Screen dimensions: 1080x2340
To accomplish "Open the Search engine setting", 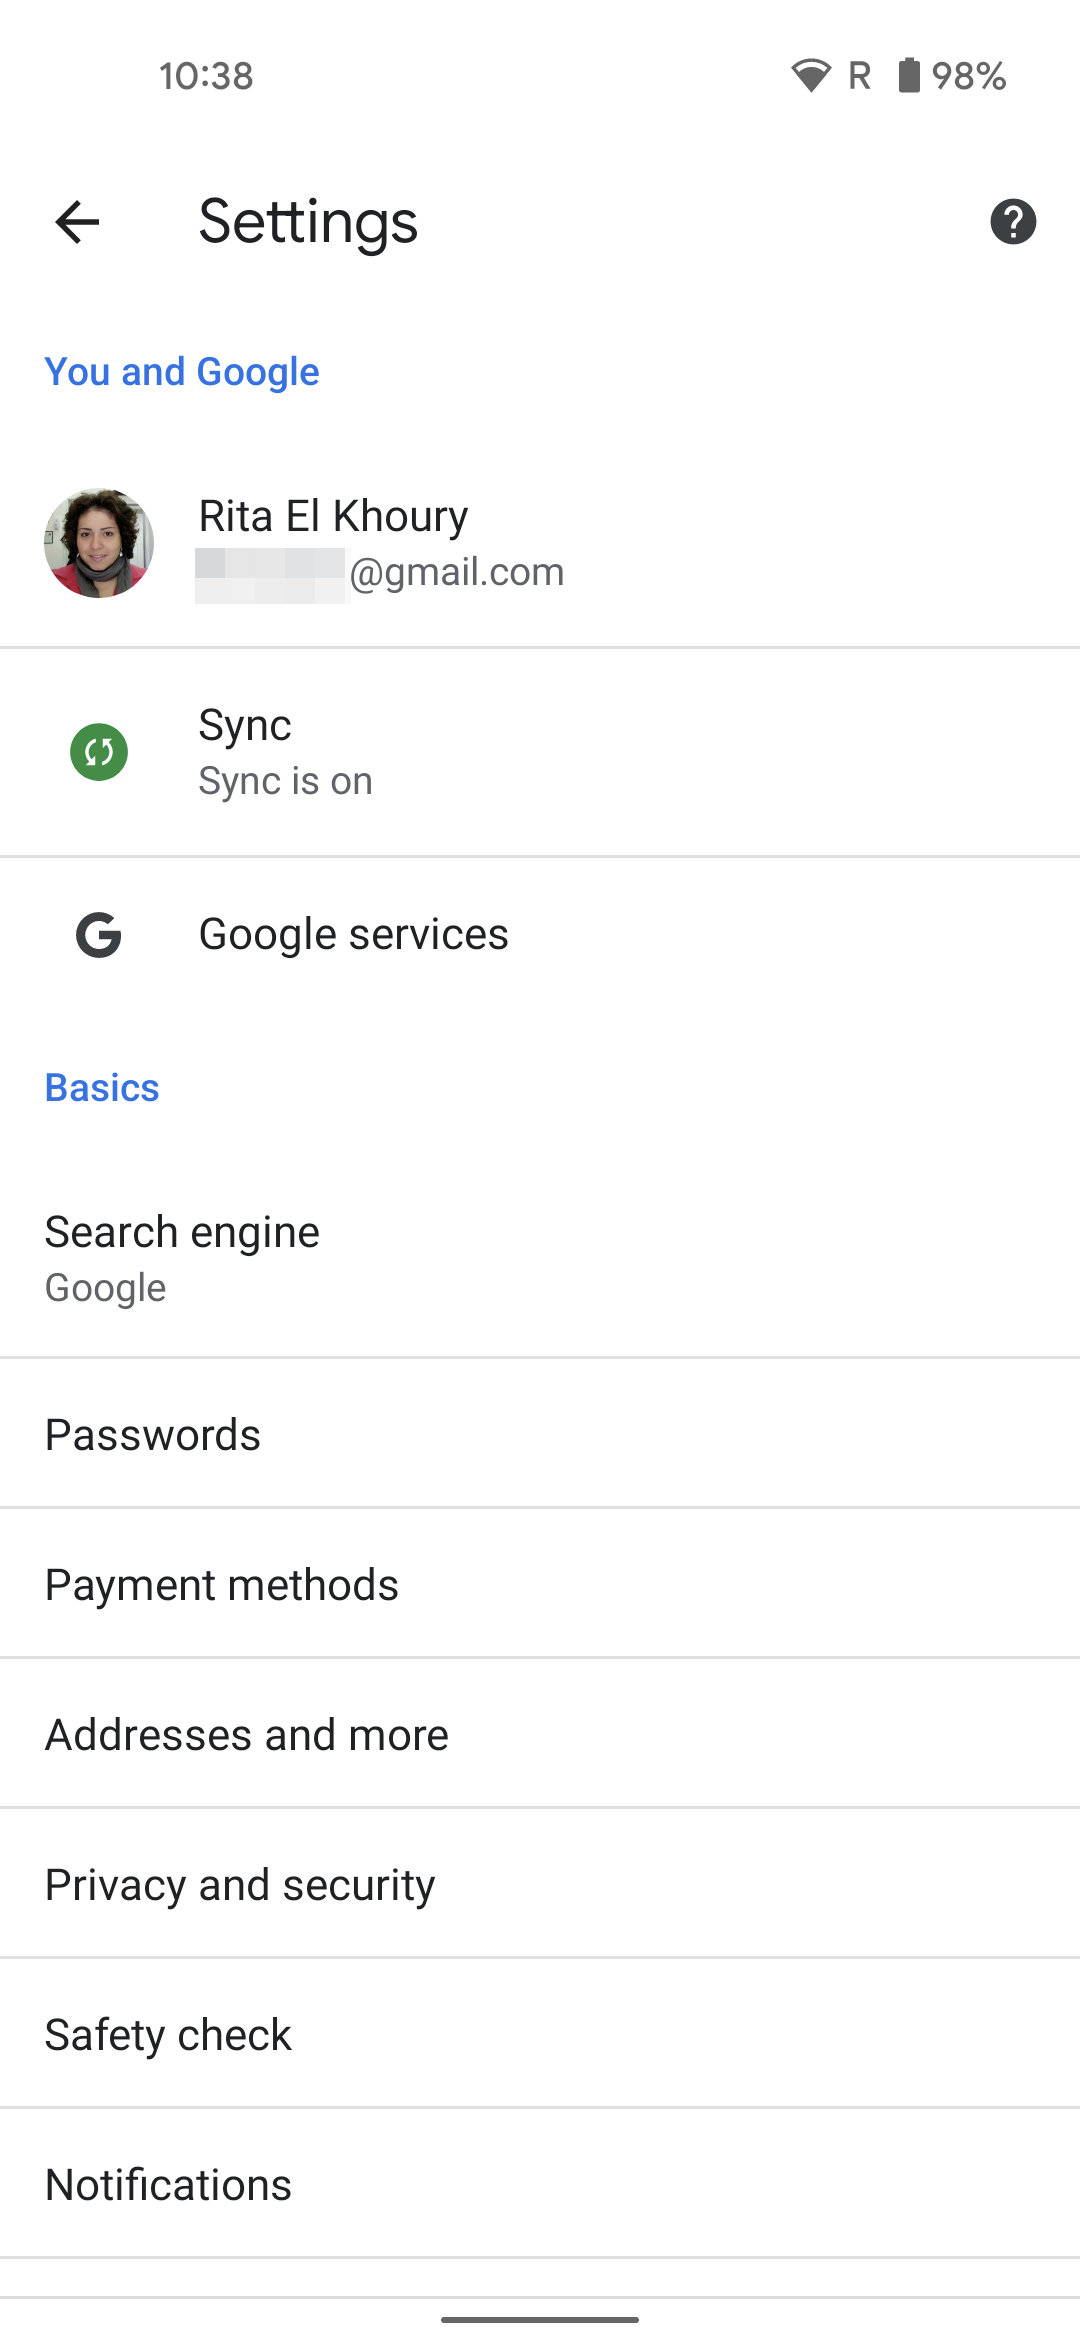I will pyautogui.click(x=400, y=1257).
